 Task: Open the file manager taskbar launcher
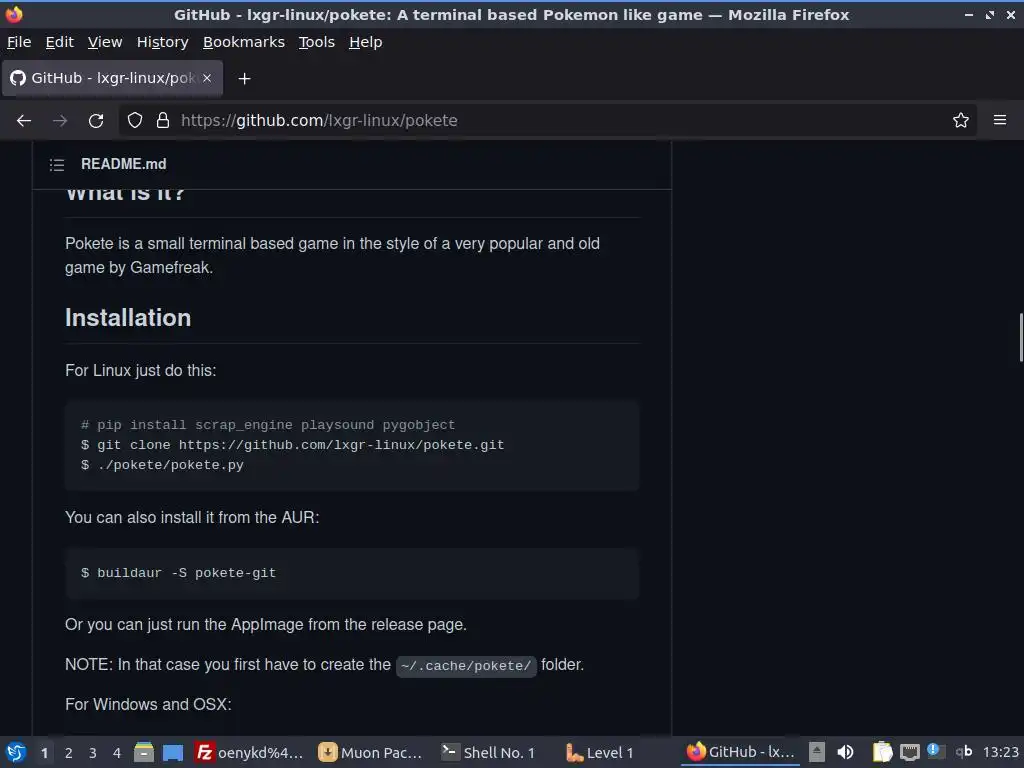click(144, 752)
